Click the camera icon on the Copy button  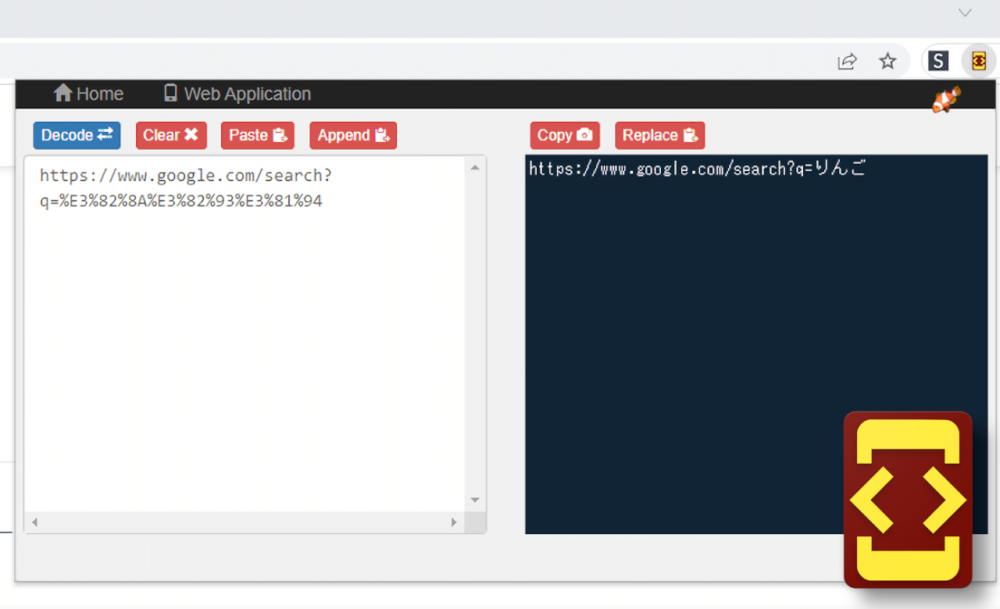pyautogui.click(x=586, y=135)
